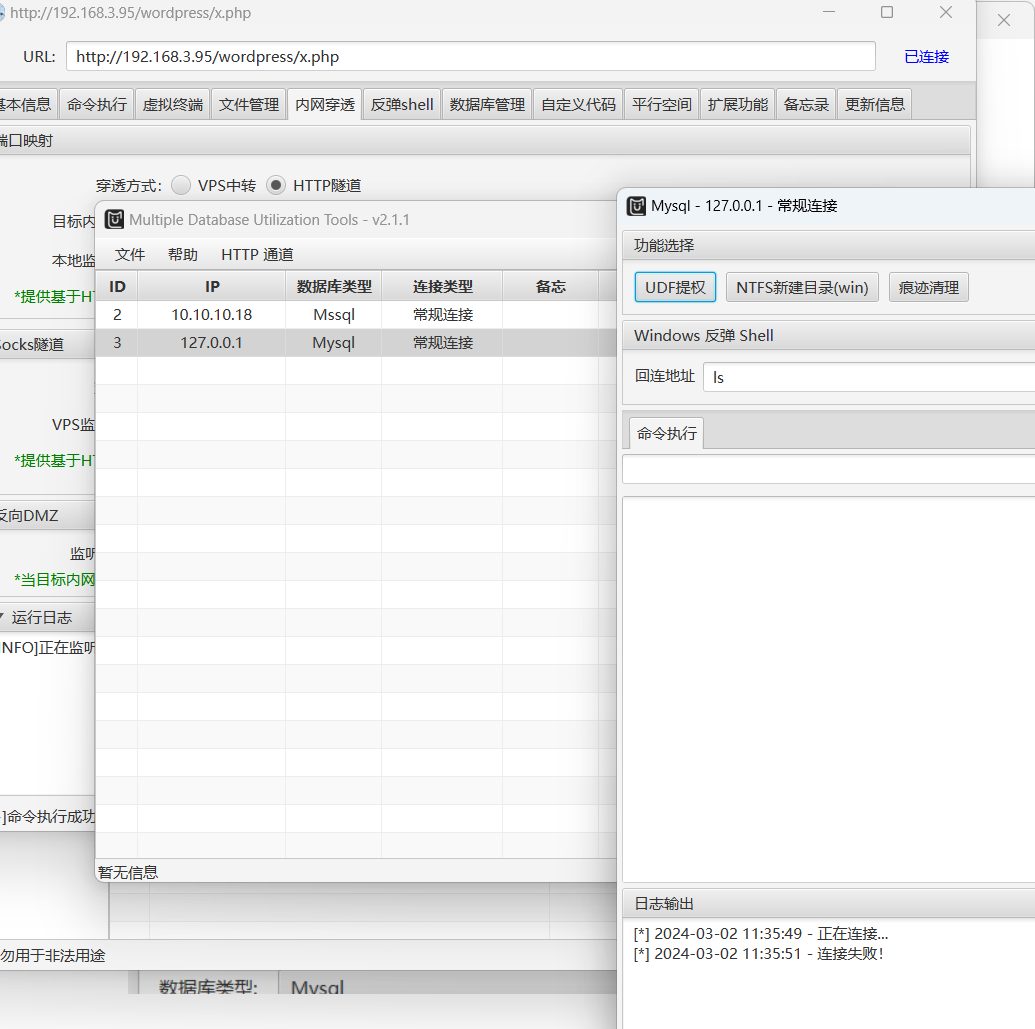Switch to the 数据库管理 tab
This screenshot has width=1035, height=1029.
(487, 104)
